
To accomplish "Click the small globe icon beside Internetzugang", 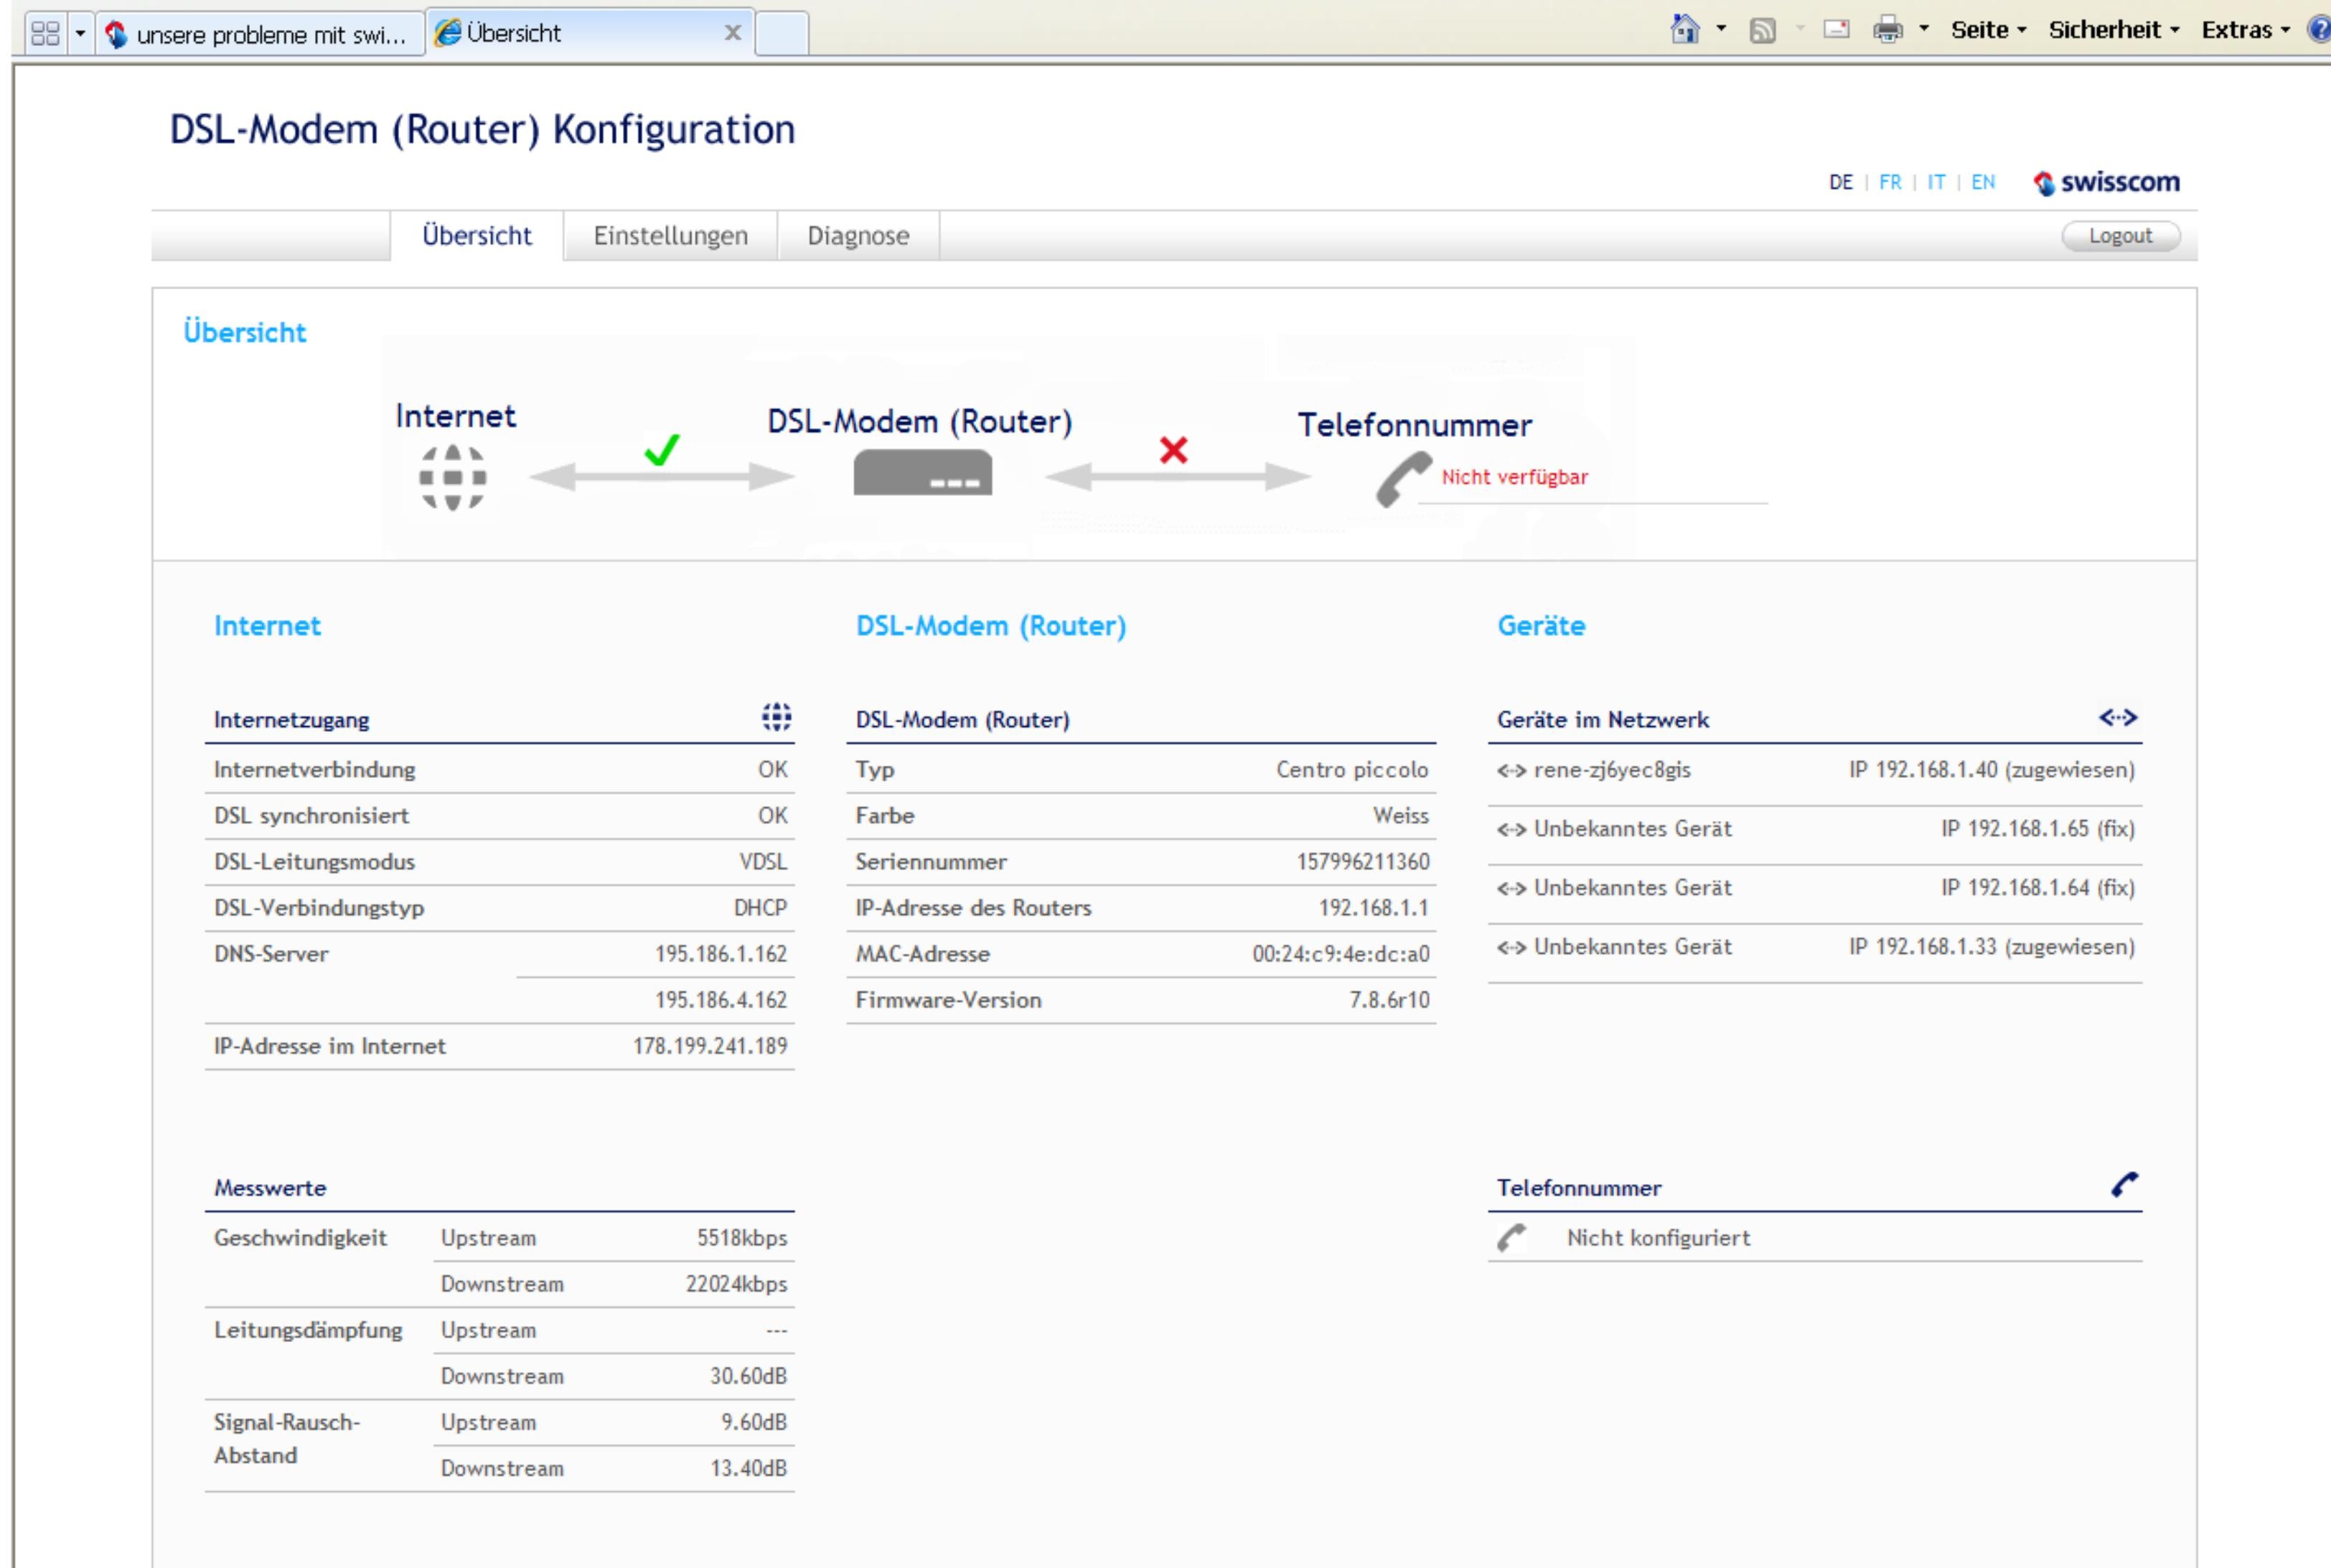I will (776, 717).
